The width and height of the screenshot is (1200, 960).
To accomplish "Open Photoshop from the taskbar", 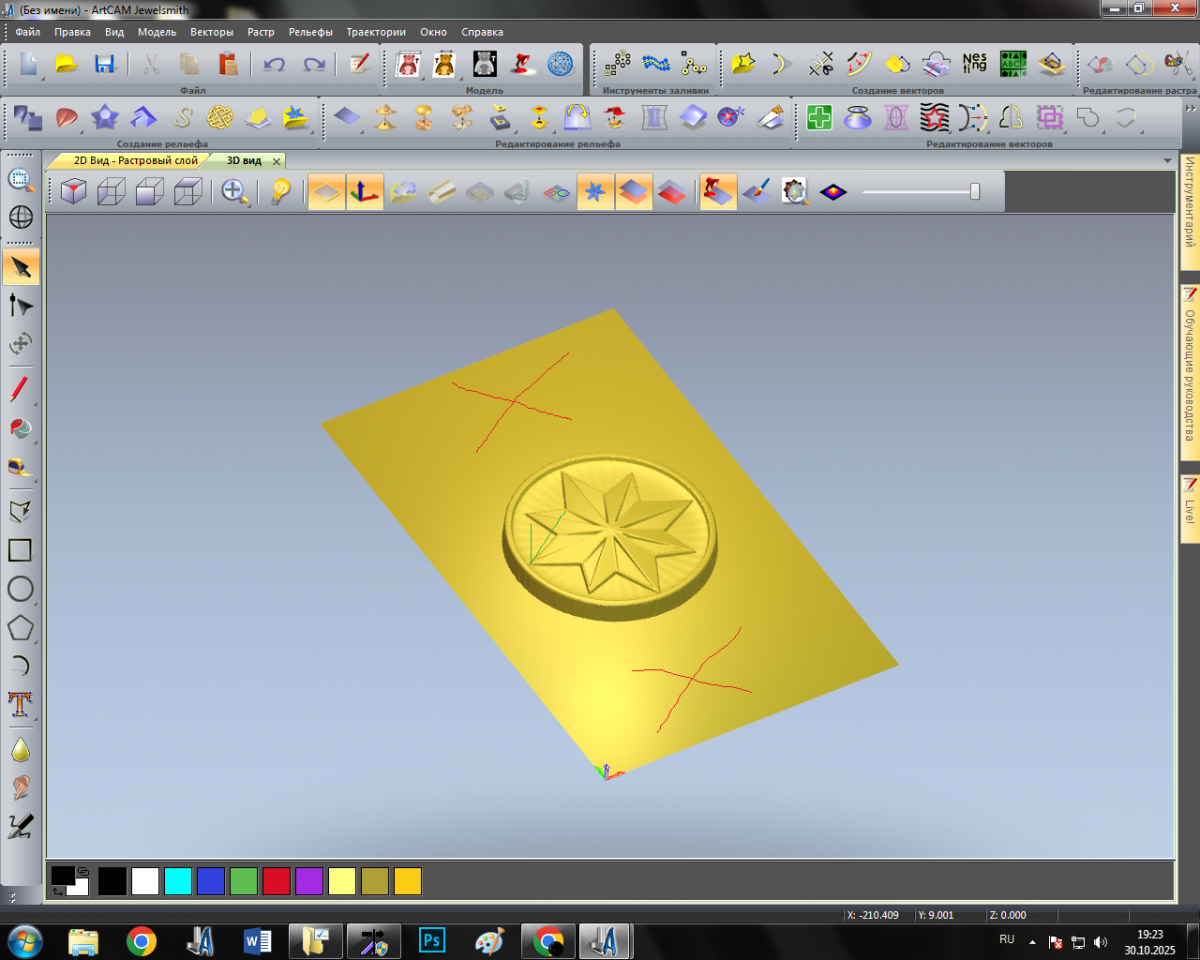I will [433, 941].
